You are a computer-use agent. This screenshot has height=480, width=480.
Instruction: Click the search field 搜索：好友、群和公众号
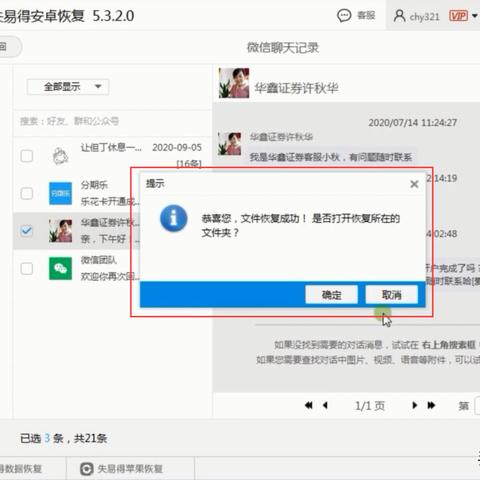click(x=112, y=121)
